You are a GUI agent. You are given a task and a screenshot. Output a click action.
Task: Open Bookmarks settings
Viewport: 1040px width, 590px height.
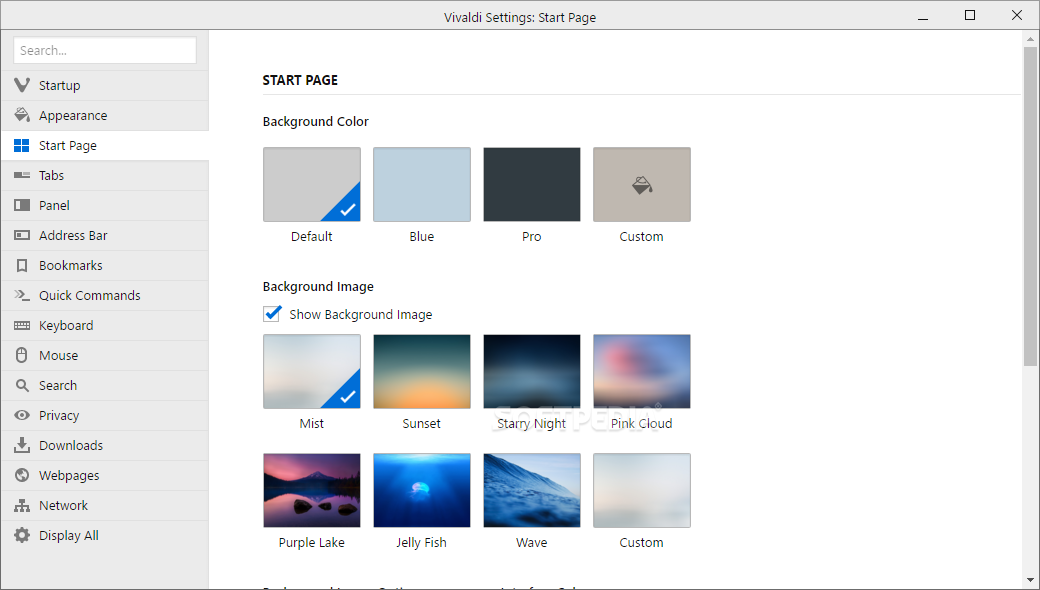tap(105, 265)
